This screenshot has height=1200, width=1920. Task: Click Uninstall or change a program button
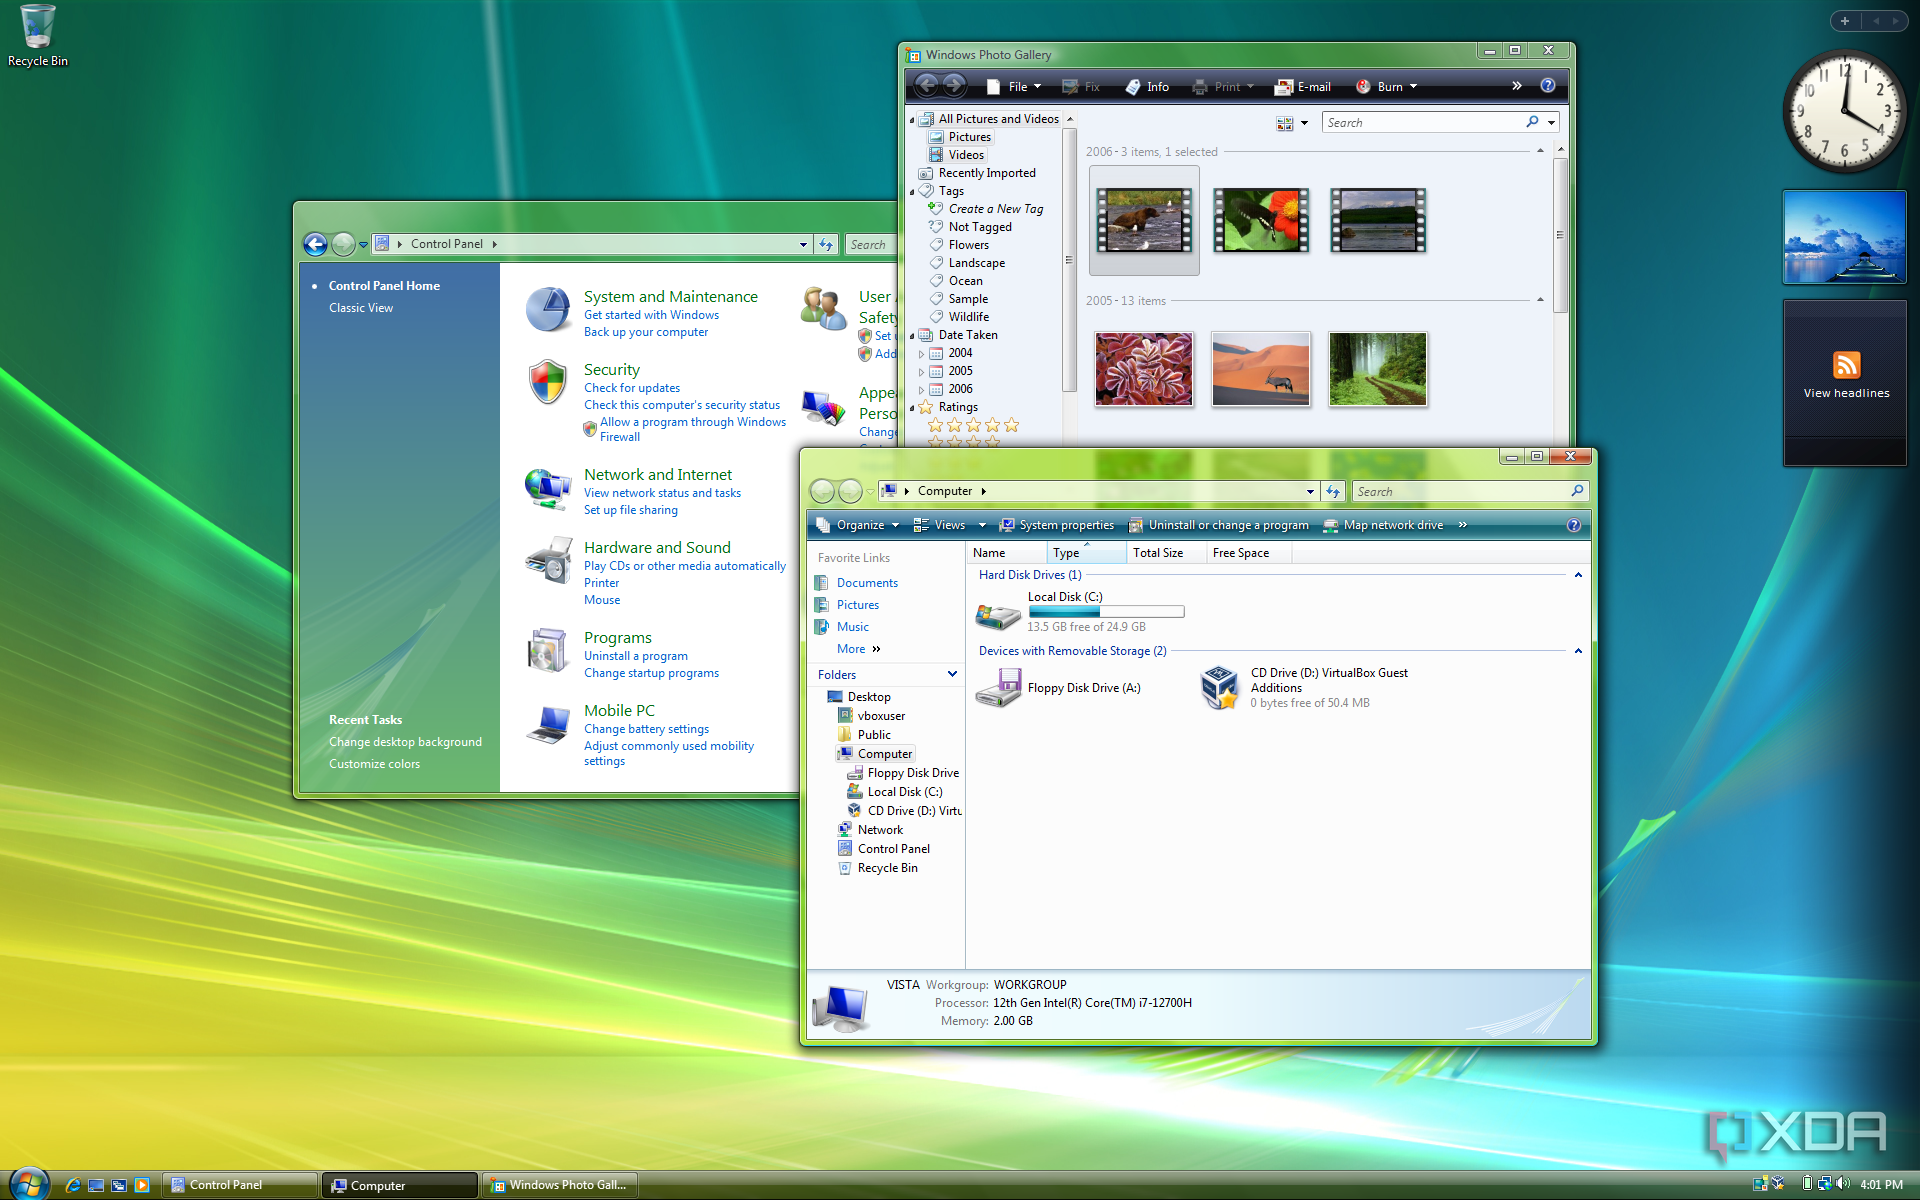[1218, 525]
